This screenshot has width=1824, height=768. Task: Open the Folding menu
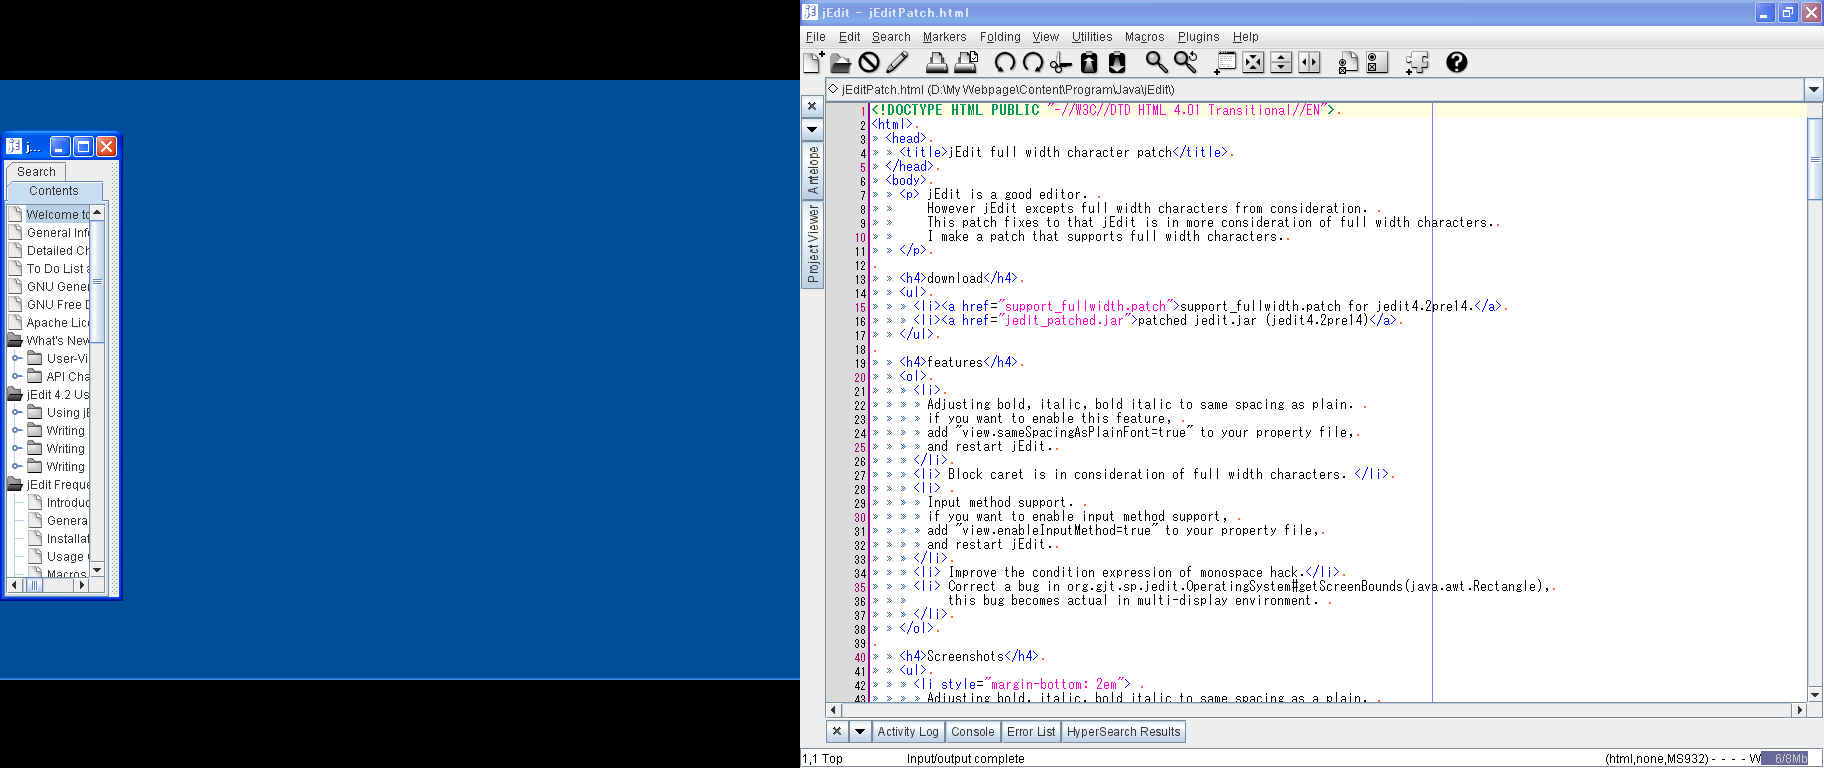click(x=1000, y=37)
